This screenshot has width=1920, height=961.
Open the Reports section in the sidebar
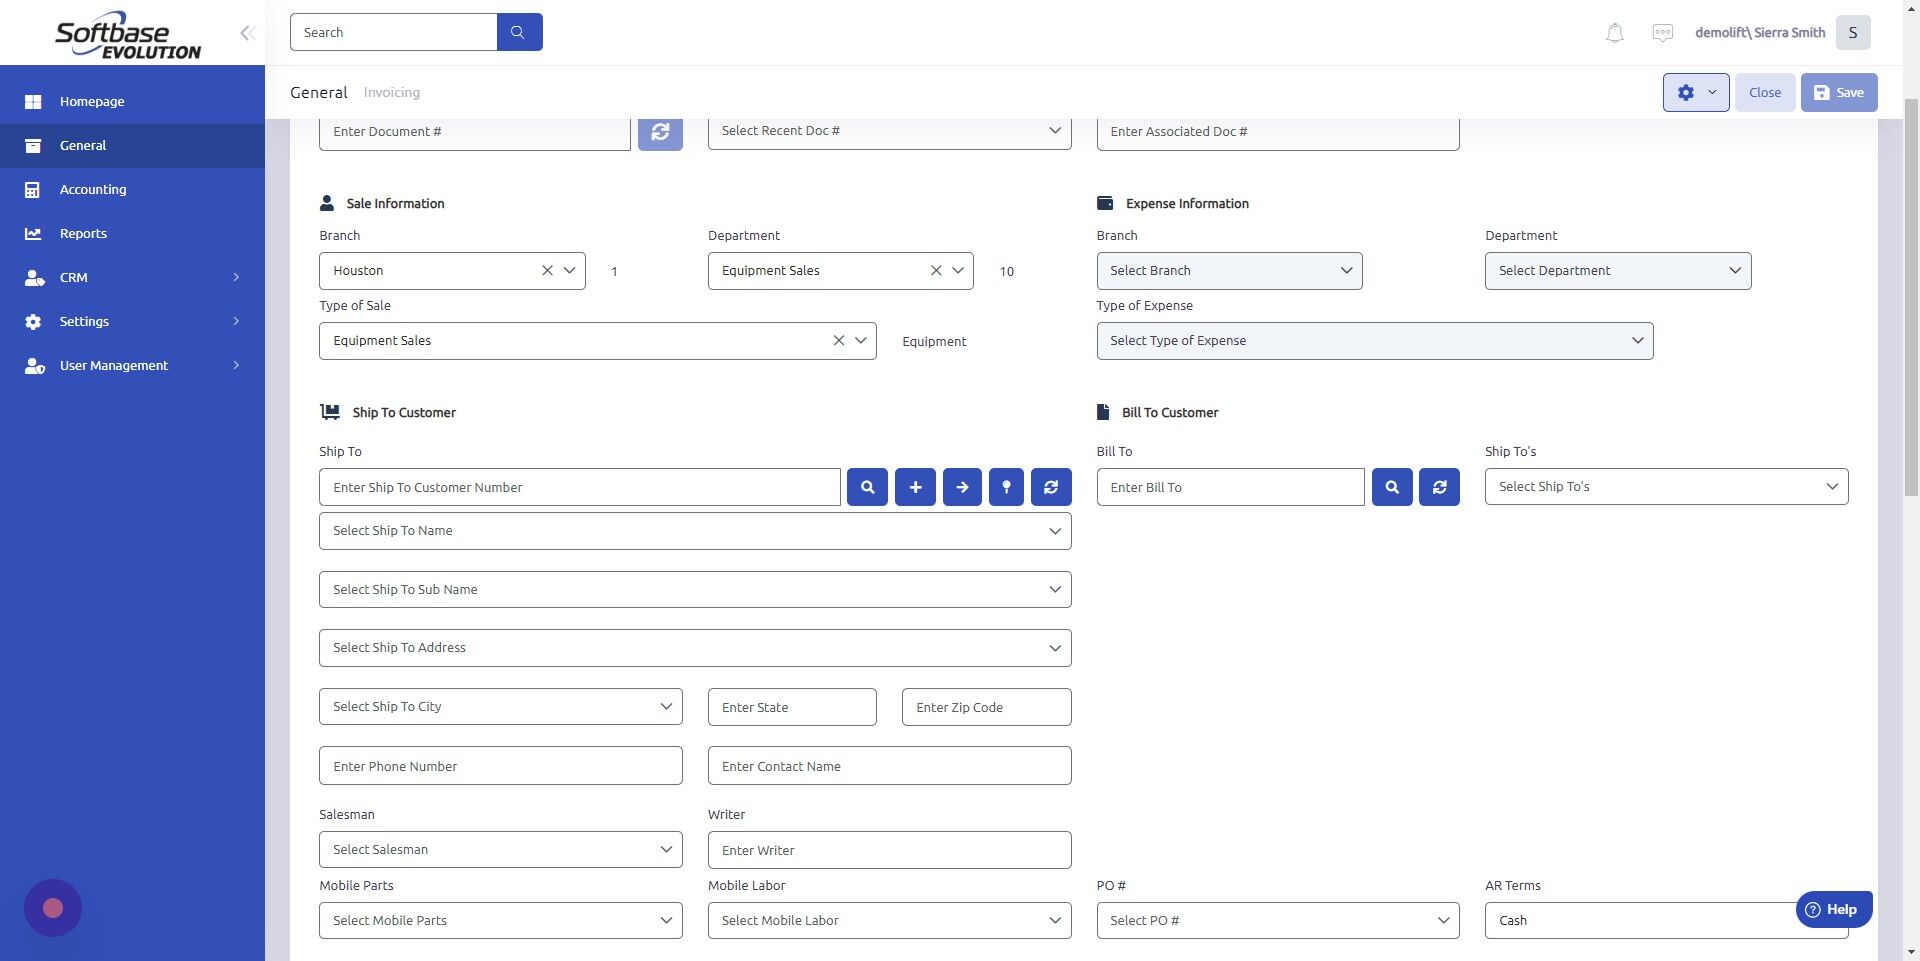(x=82, y=233)
